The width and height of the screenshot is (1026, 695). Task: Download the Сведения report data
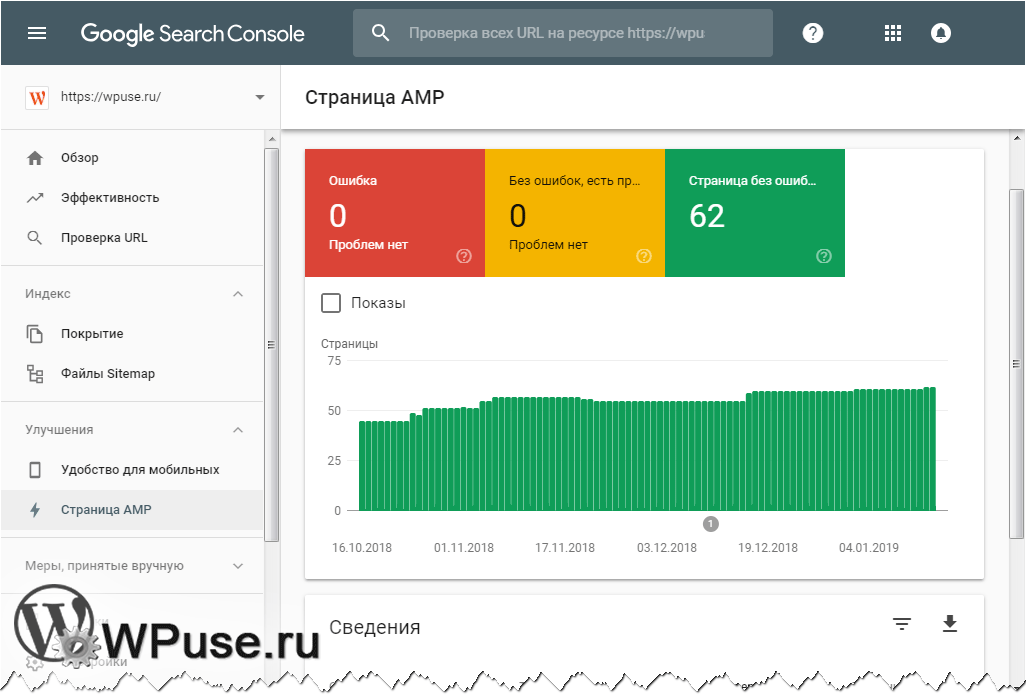click(949, 624)
